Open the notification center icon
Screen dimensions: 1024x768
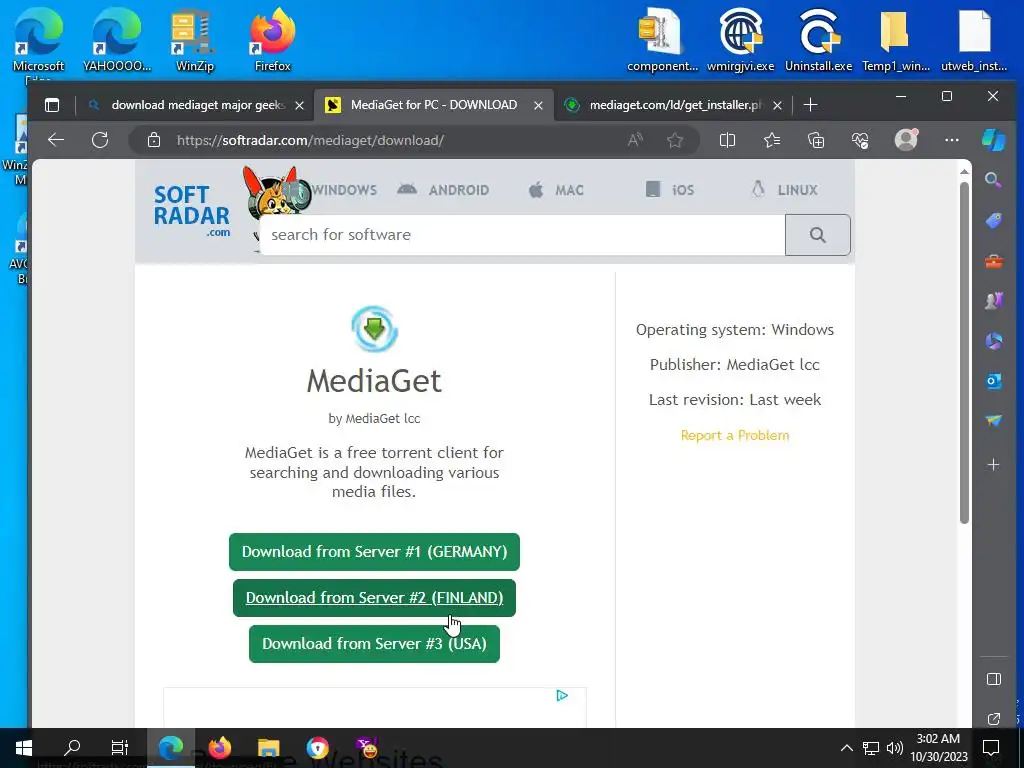[991, 748]
